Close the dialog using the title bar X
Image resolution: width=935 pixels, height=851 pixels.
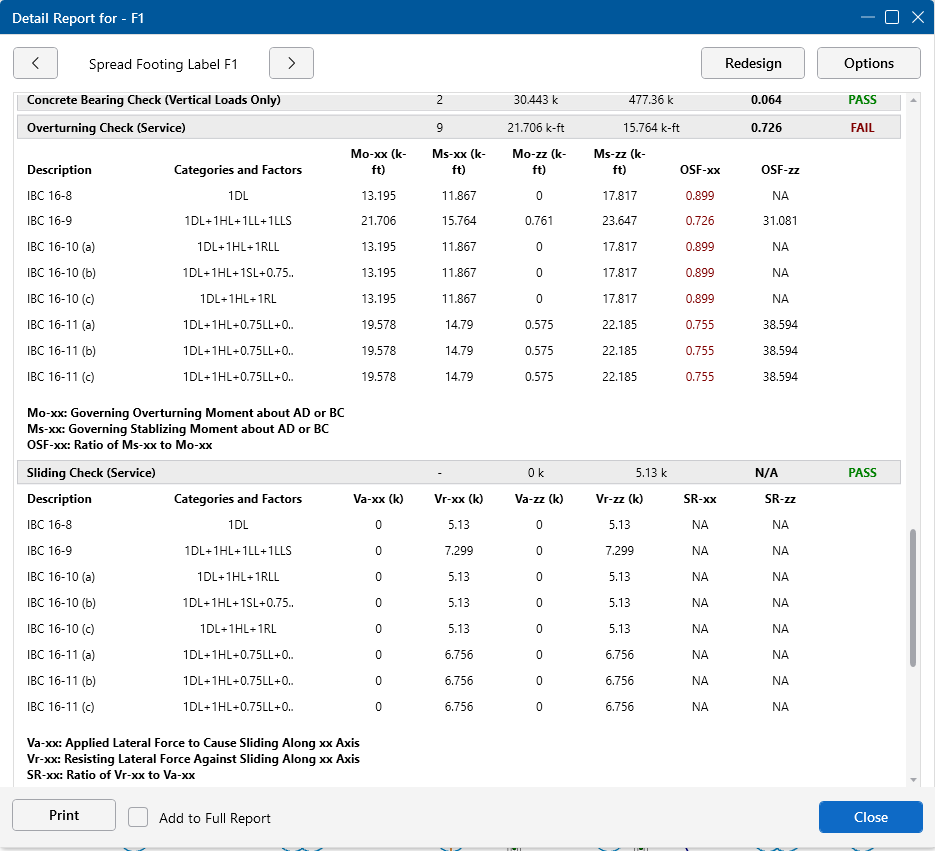point(917,17)
